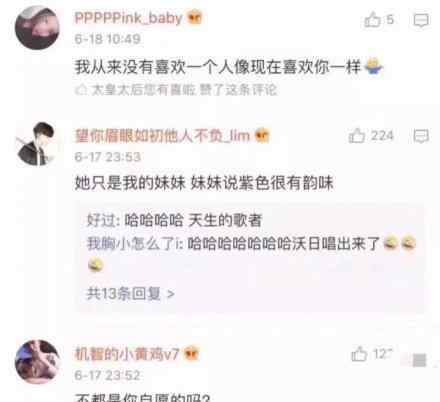Image resolution: width=440 pixels, height=402 pixels.
Task: Click member badge beside 望你眉眼如初他人不负_Jim
Action: pos(262,135)
